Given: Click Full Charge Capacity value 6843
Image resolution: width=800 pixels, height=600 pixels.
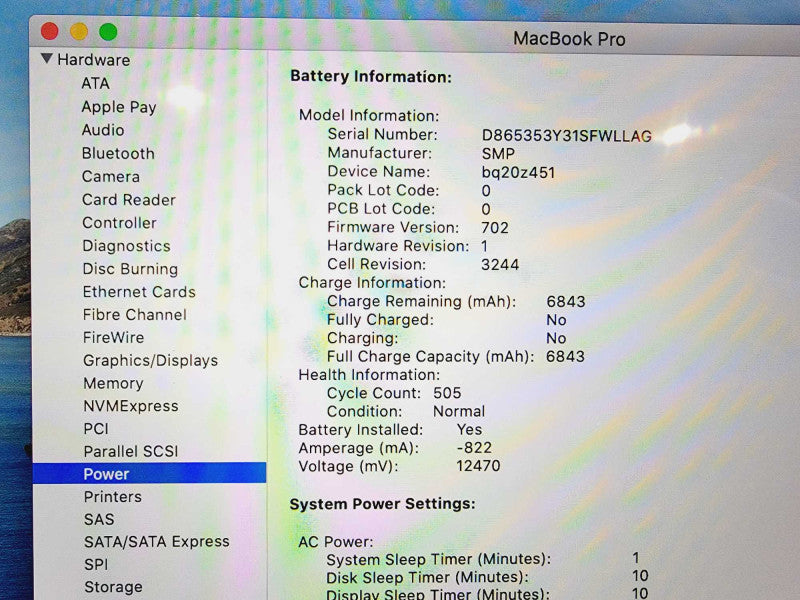Looking at the screenshot, I should coord(565,356).
